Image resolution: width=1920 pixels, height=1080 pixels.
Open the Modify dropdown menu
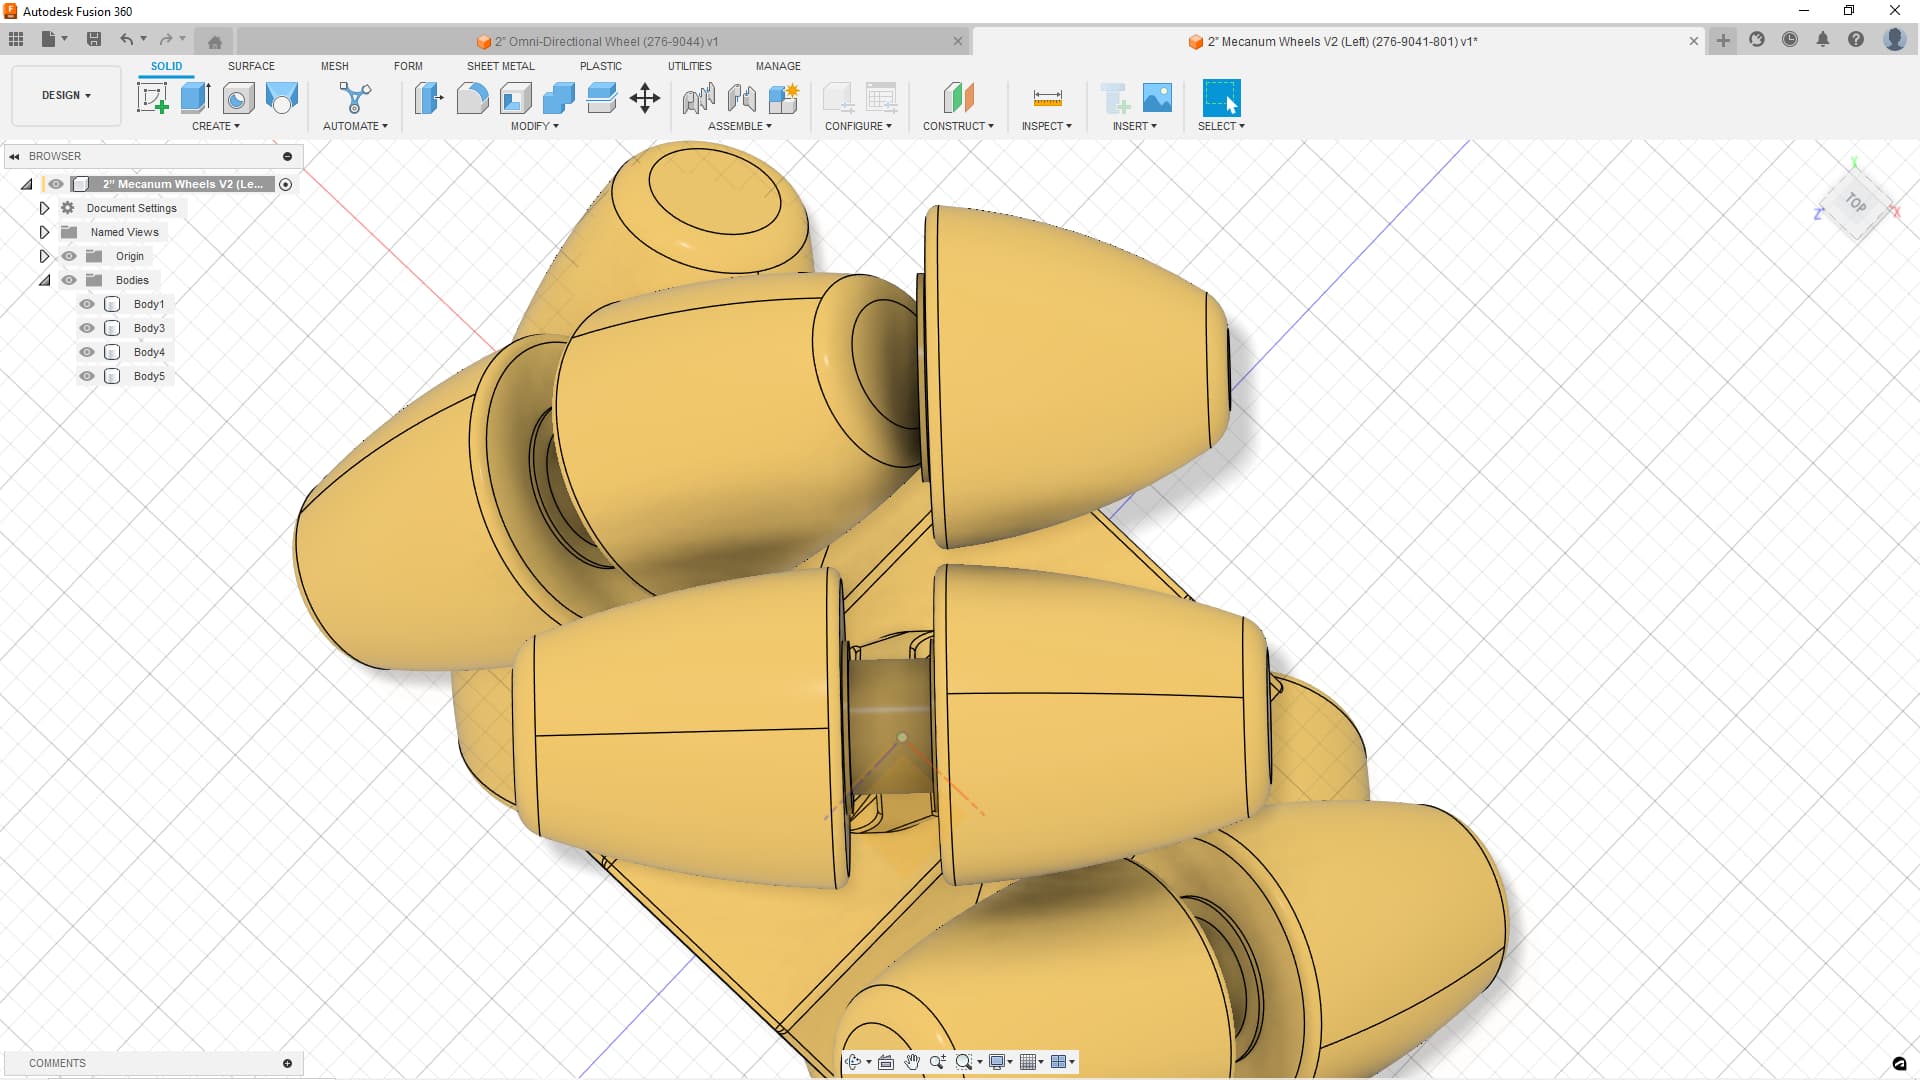[x=535, y=126]
